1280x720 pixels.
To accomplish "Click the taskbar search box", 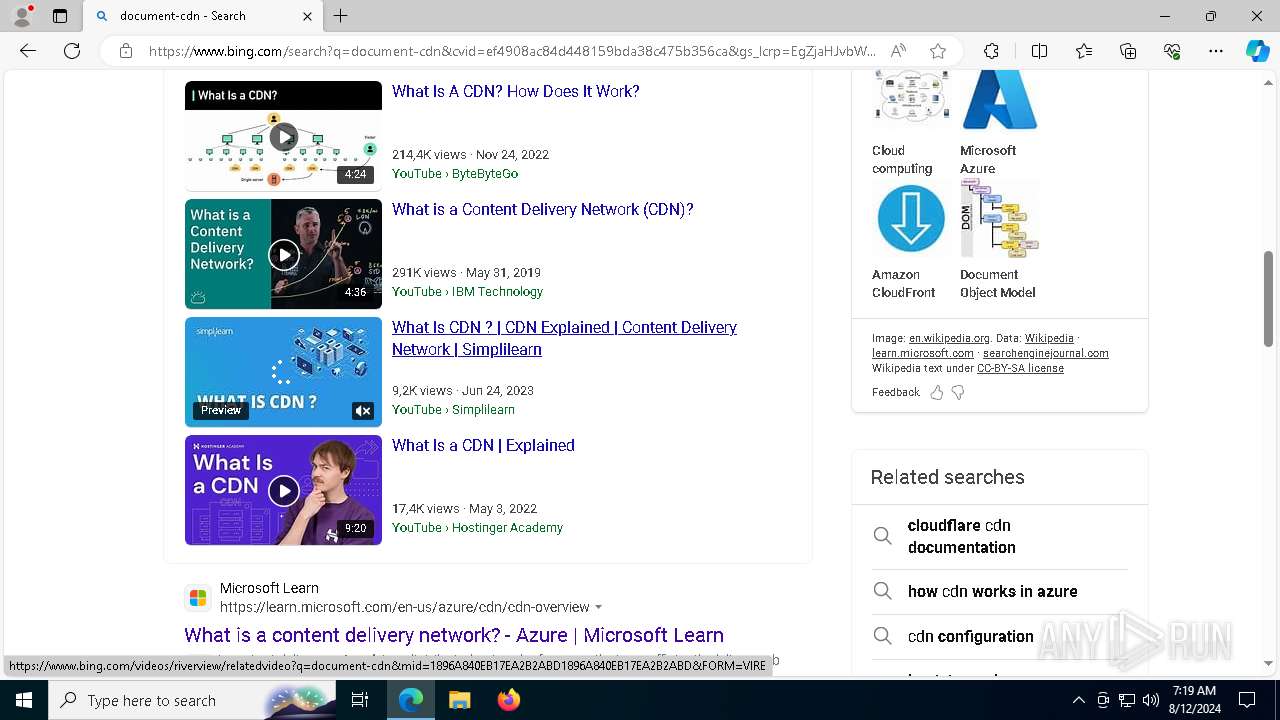I will coord(192,700).
